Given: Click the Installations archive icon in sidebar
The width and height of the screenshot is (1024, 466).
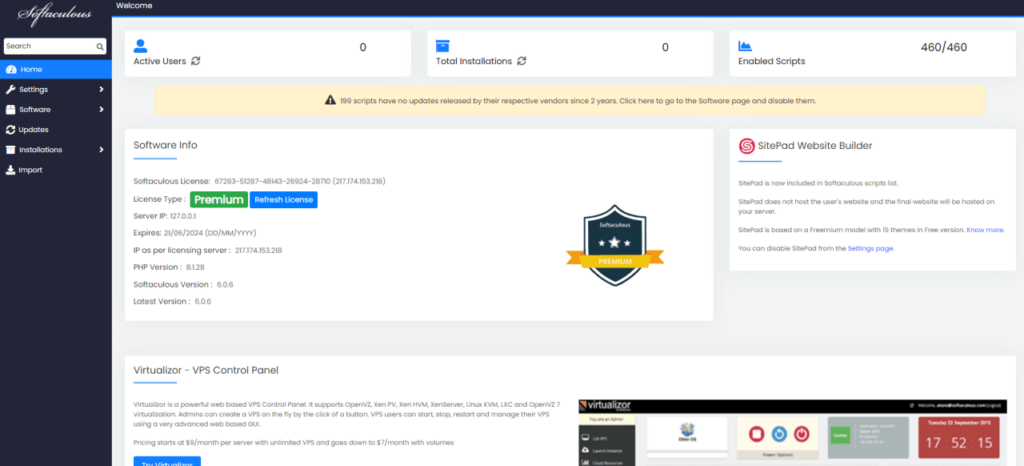Looking at the screenshot, I should 10,149.
